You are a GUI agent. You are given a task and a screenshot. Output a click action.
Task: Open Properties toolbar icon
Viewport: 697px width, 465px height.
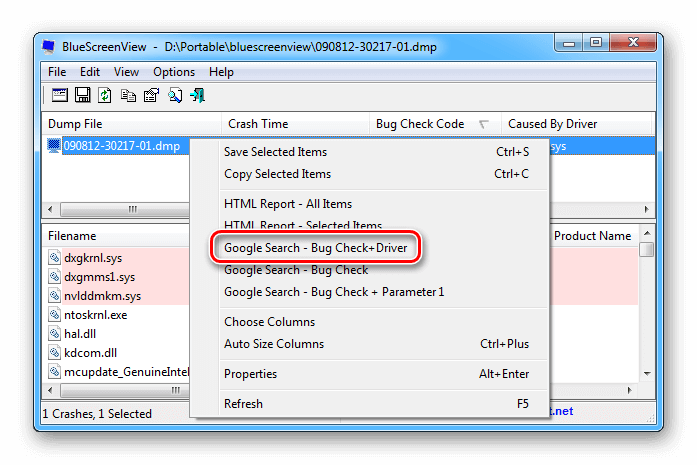(x=152, y=95)
